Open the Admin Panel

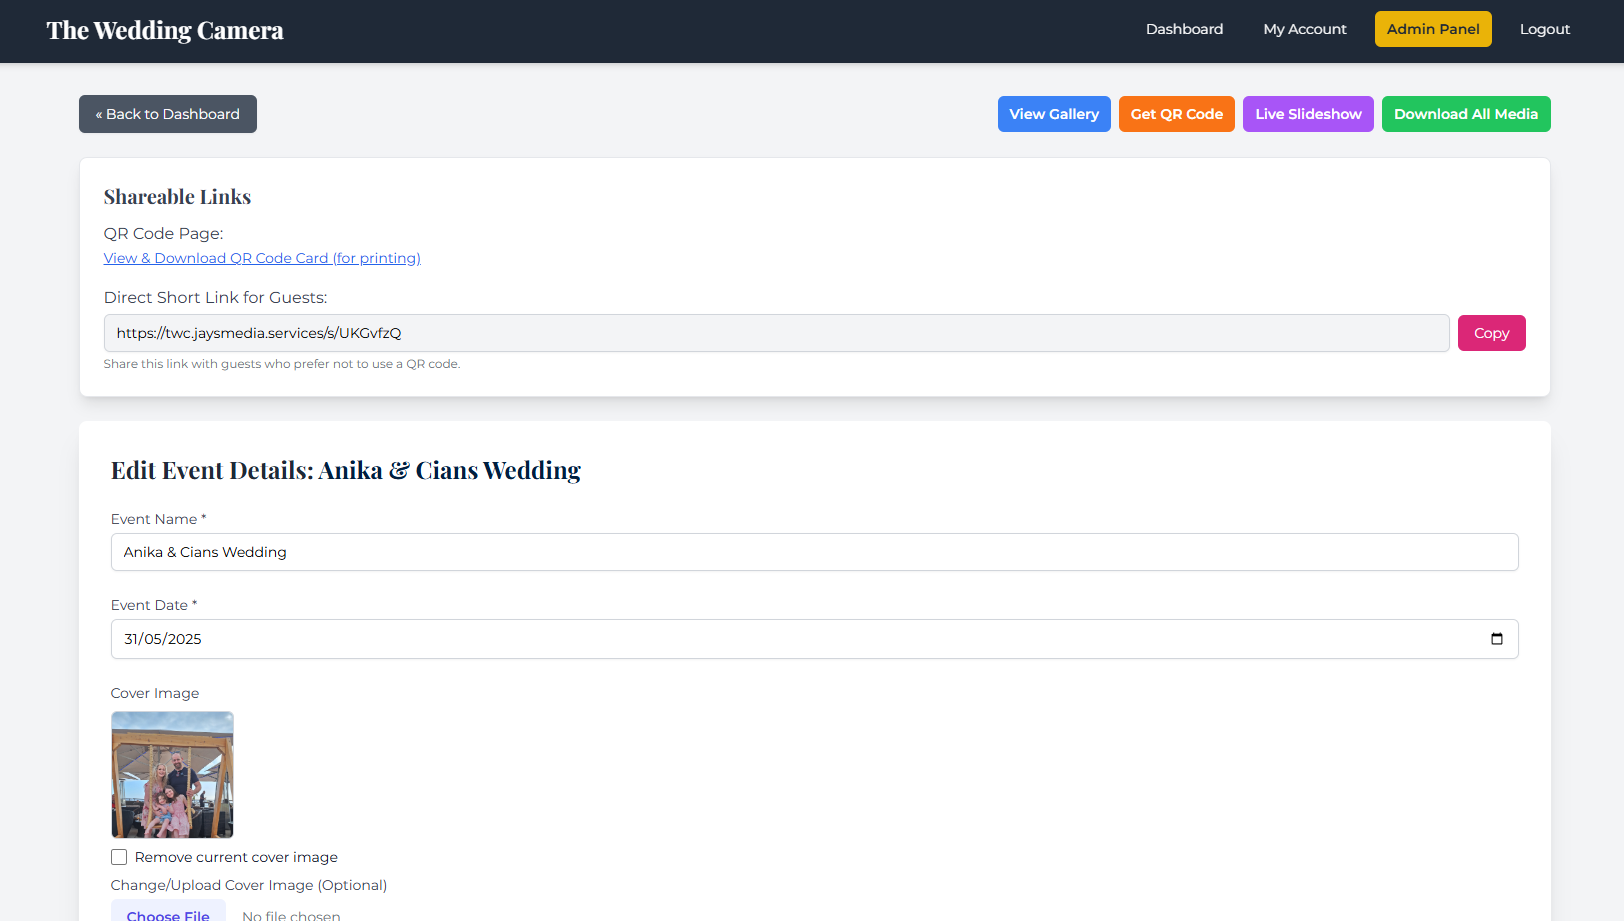tap(1432, 29)
